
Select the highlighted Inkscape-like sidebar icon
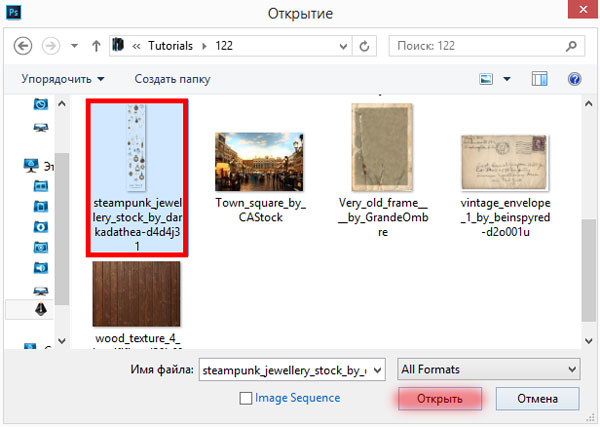(41, 309)
